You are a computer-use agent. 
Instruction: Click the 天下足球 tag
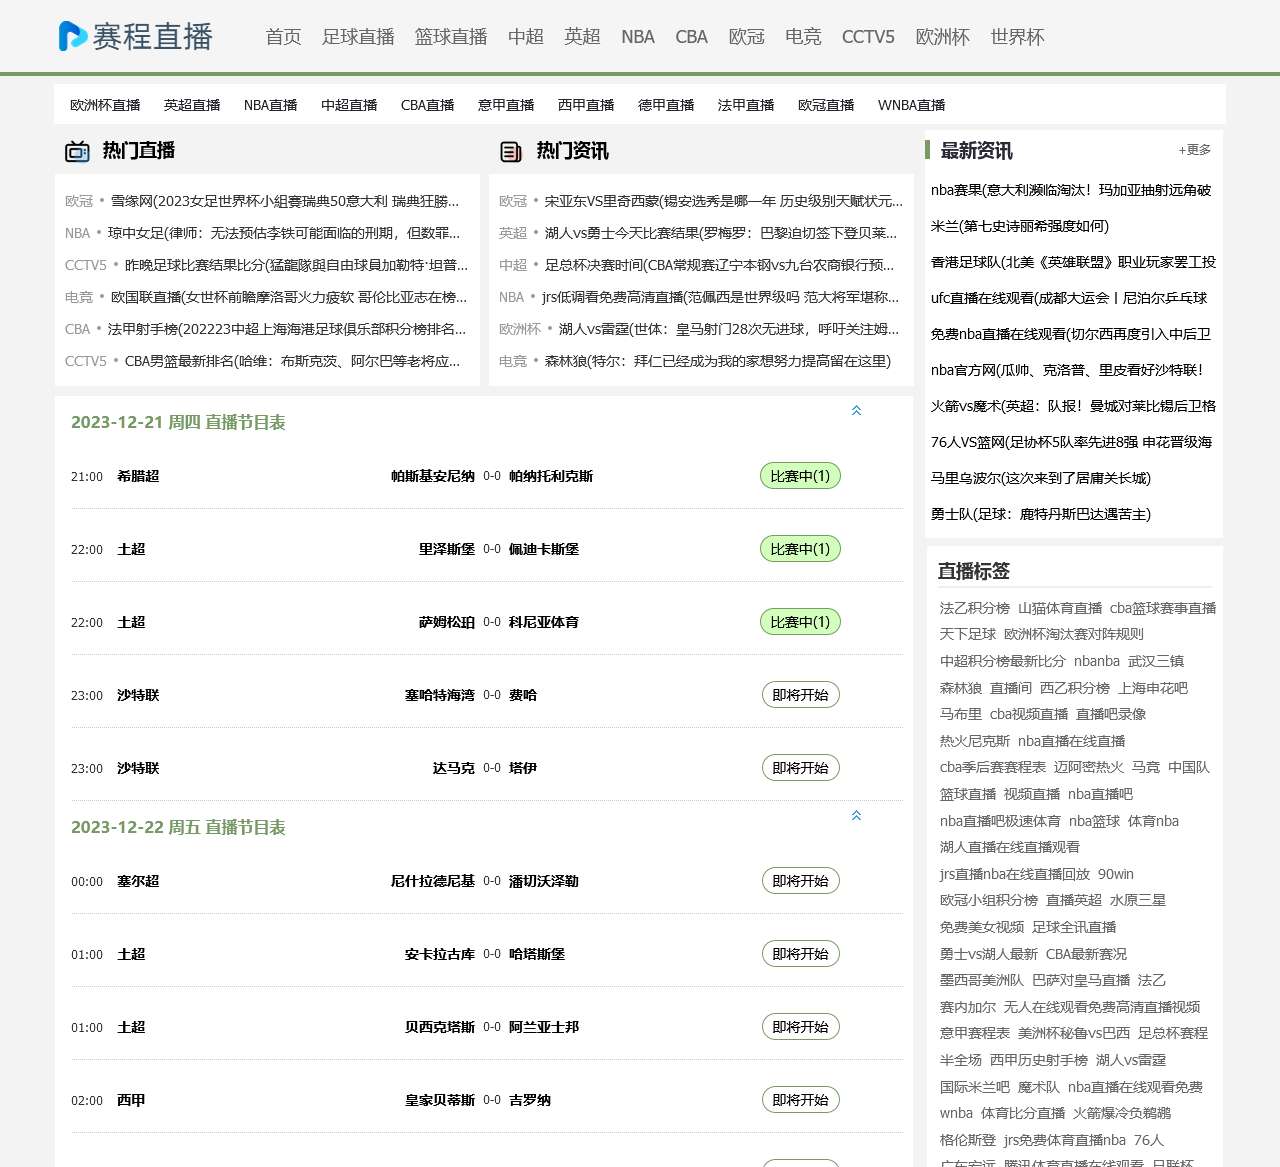pos(968,634)
